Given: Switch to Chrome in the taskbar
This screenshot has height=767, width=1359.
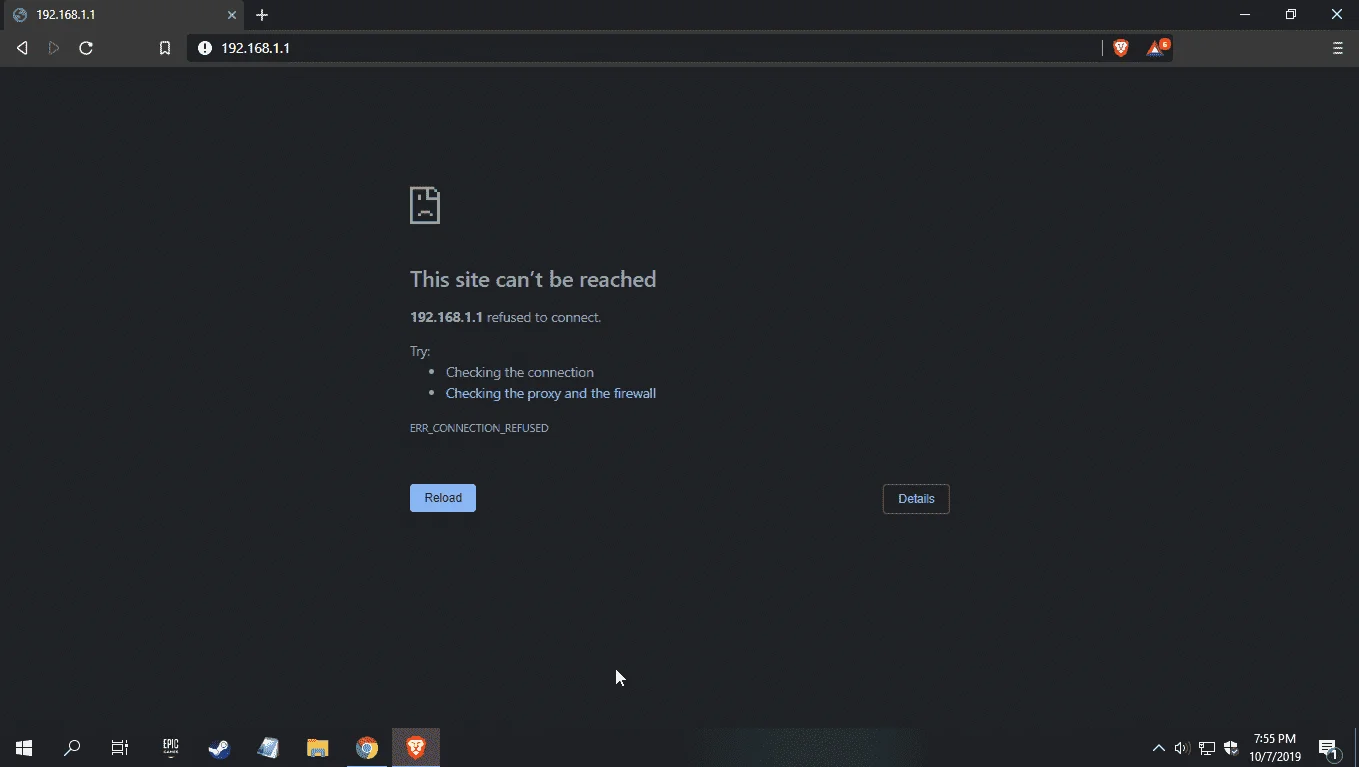Looking at the screenshot, I should (x=367, y=748).
